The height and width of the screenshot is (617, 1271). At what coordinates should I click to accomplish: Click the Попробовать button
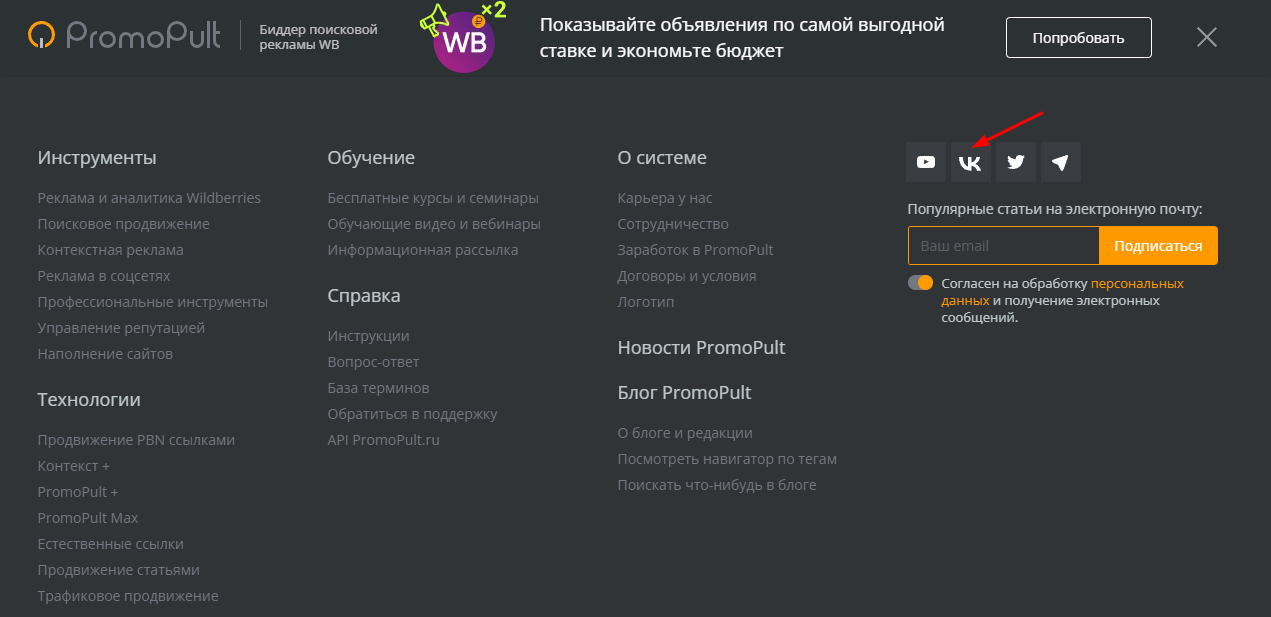coord(1079,38)
